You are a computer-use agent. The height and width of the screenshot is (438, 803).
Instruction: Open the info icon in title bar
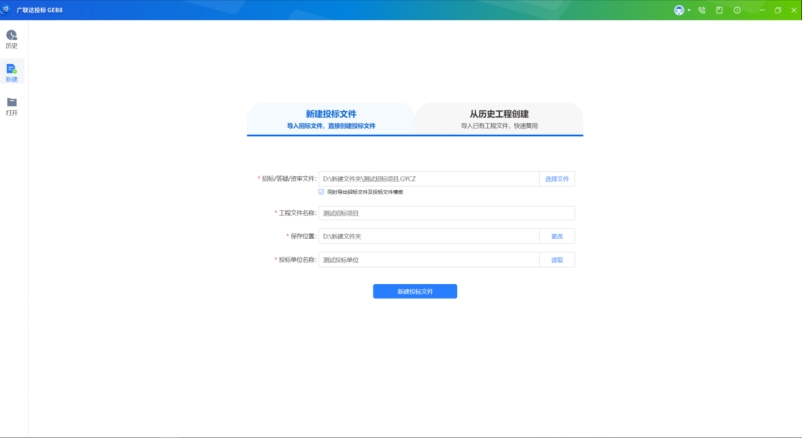(x=737, y=10)
